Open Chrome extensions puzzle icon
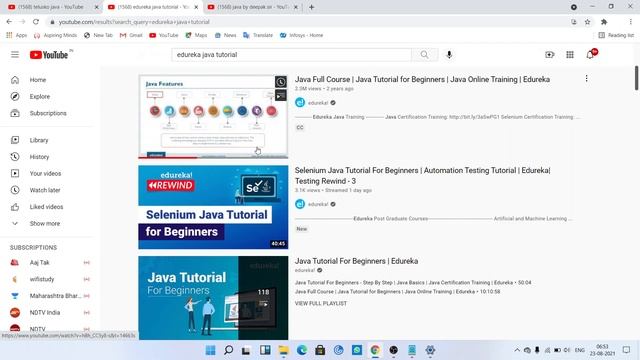Image resolution: width=640 pixels, height=360 pixels. tap(604, 22)
